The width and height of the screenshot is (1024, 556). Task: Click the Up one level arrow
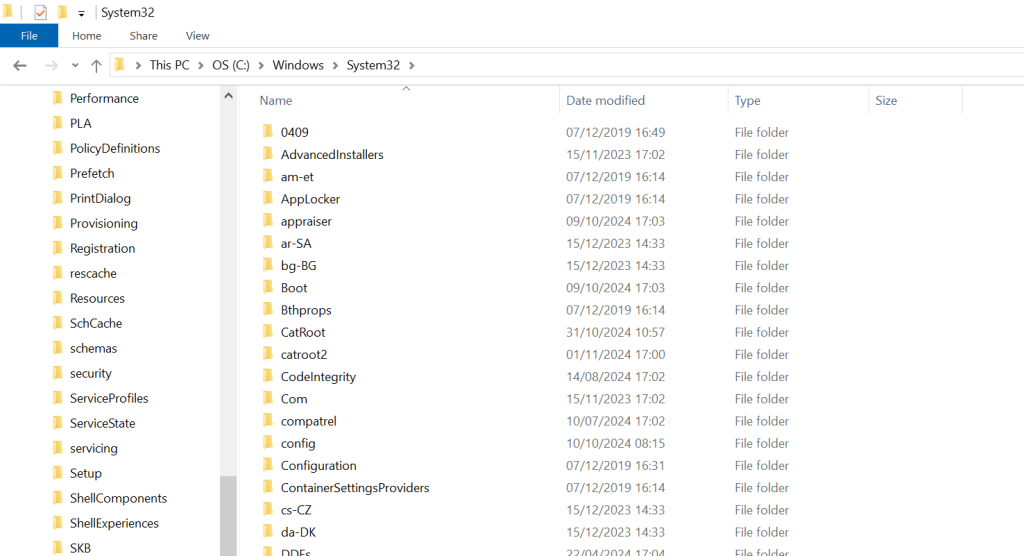click(x=96, y=65)
